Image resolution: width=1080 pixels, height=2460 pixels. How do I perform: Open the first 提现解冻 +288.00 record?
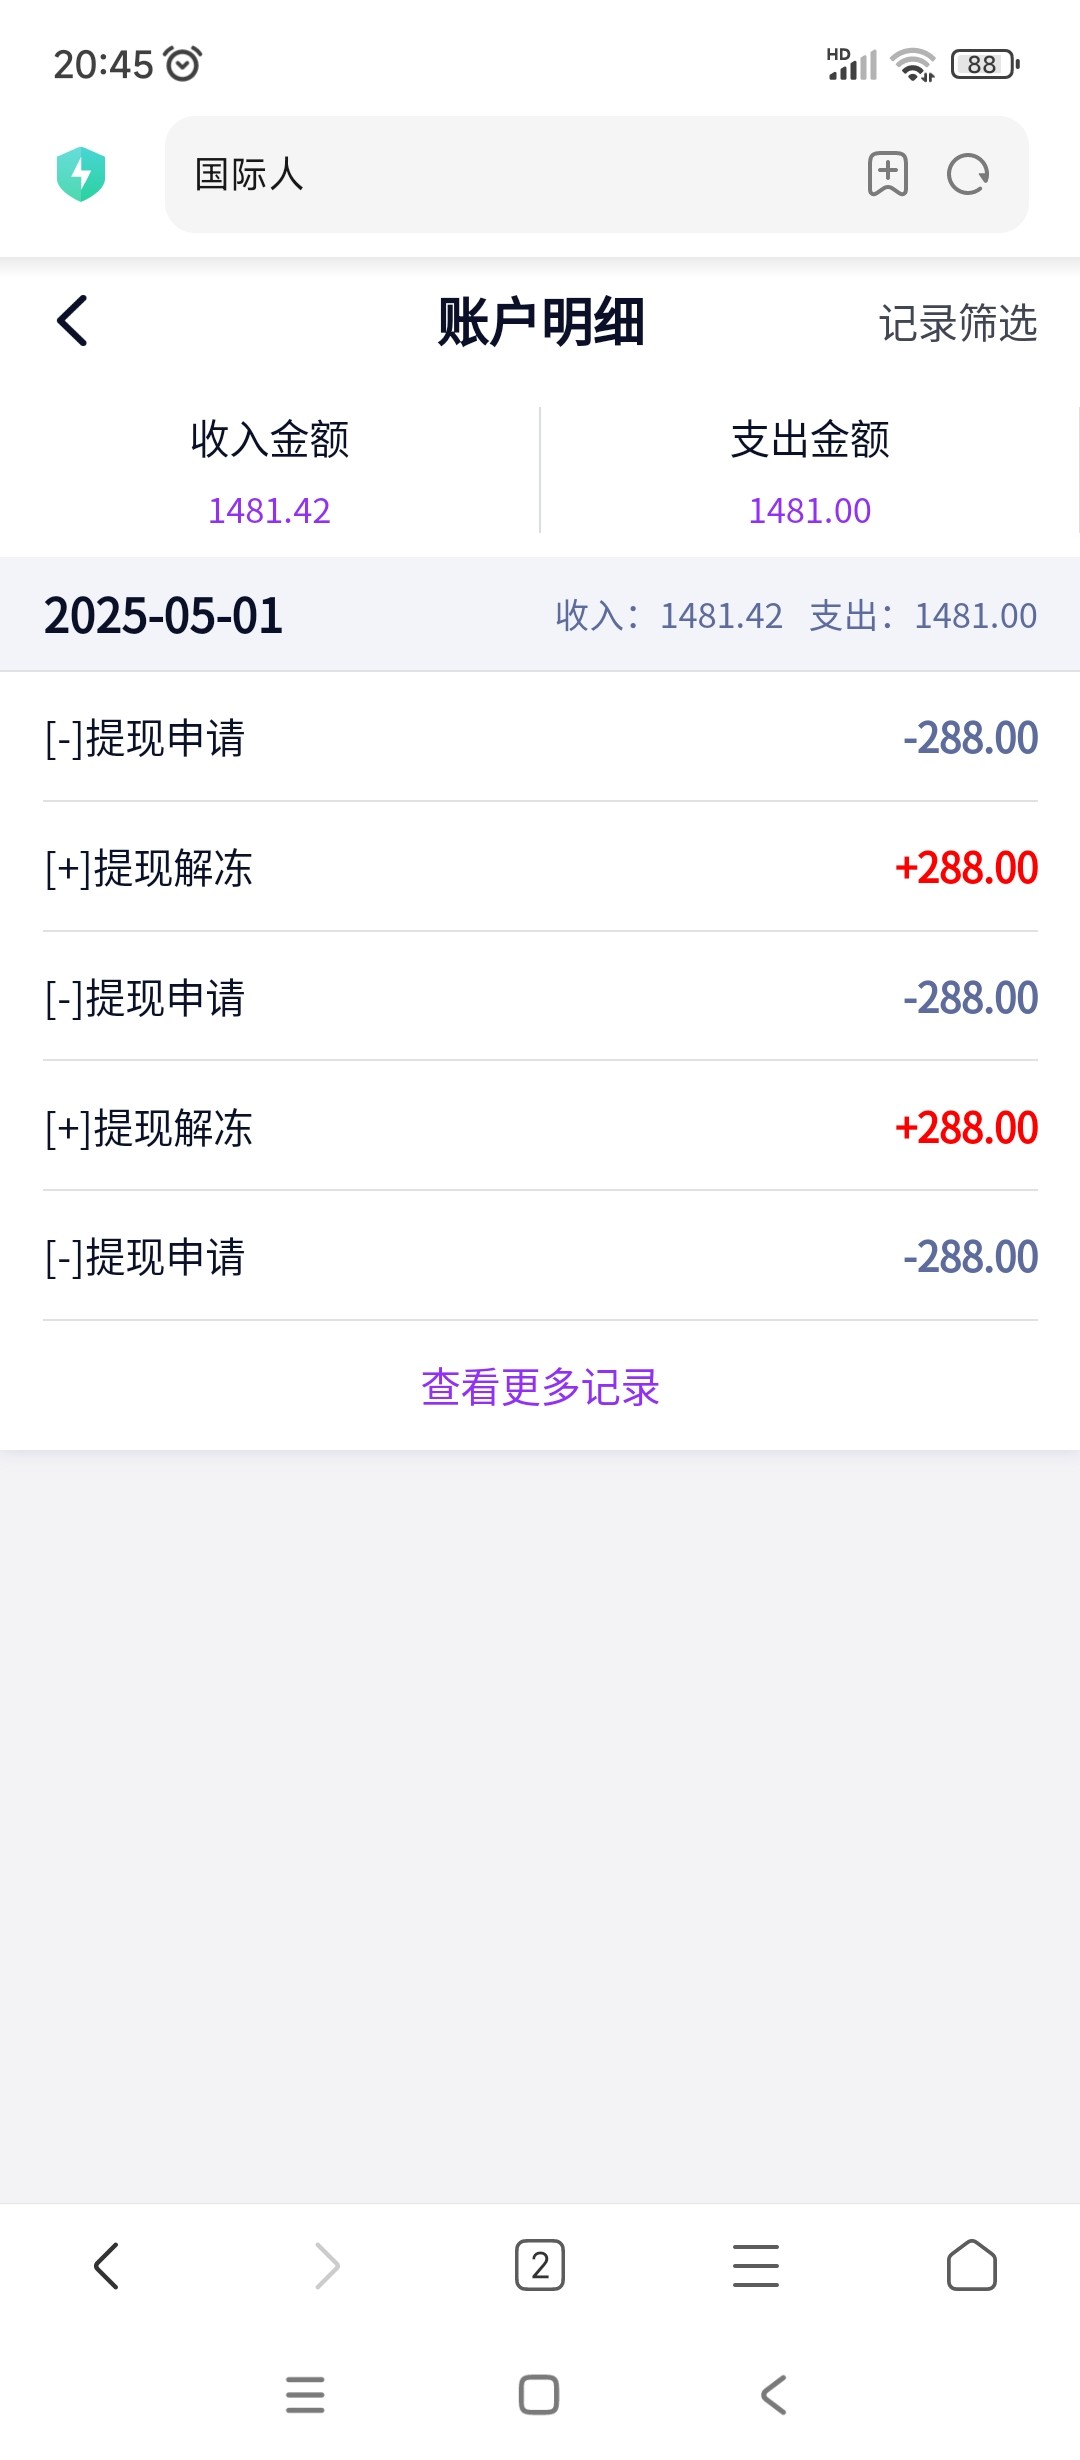(540, 868)
